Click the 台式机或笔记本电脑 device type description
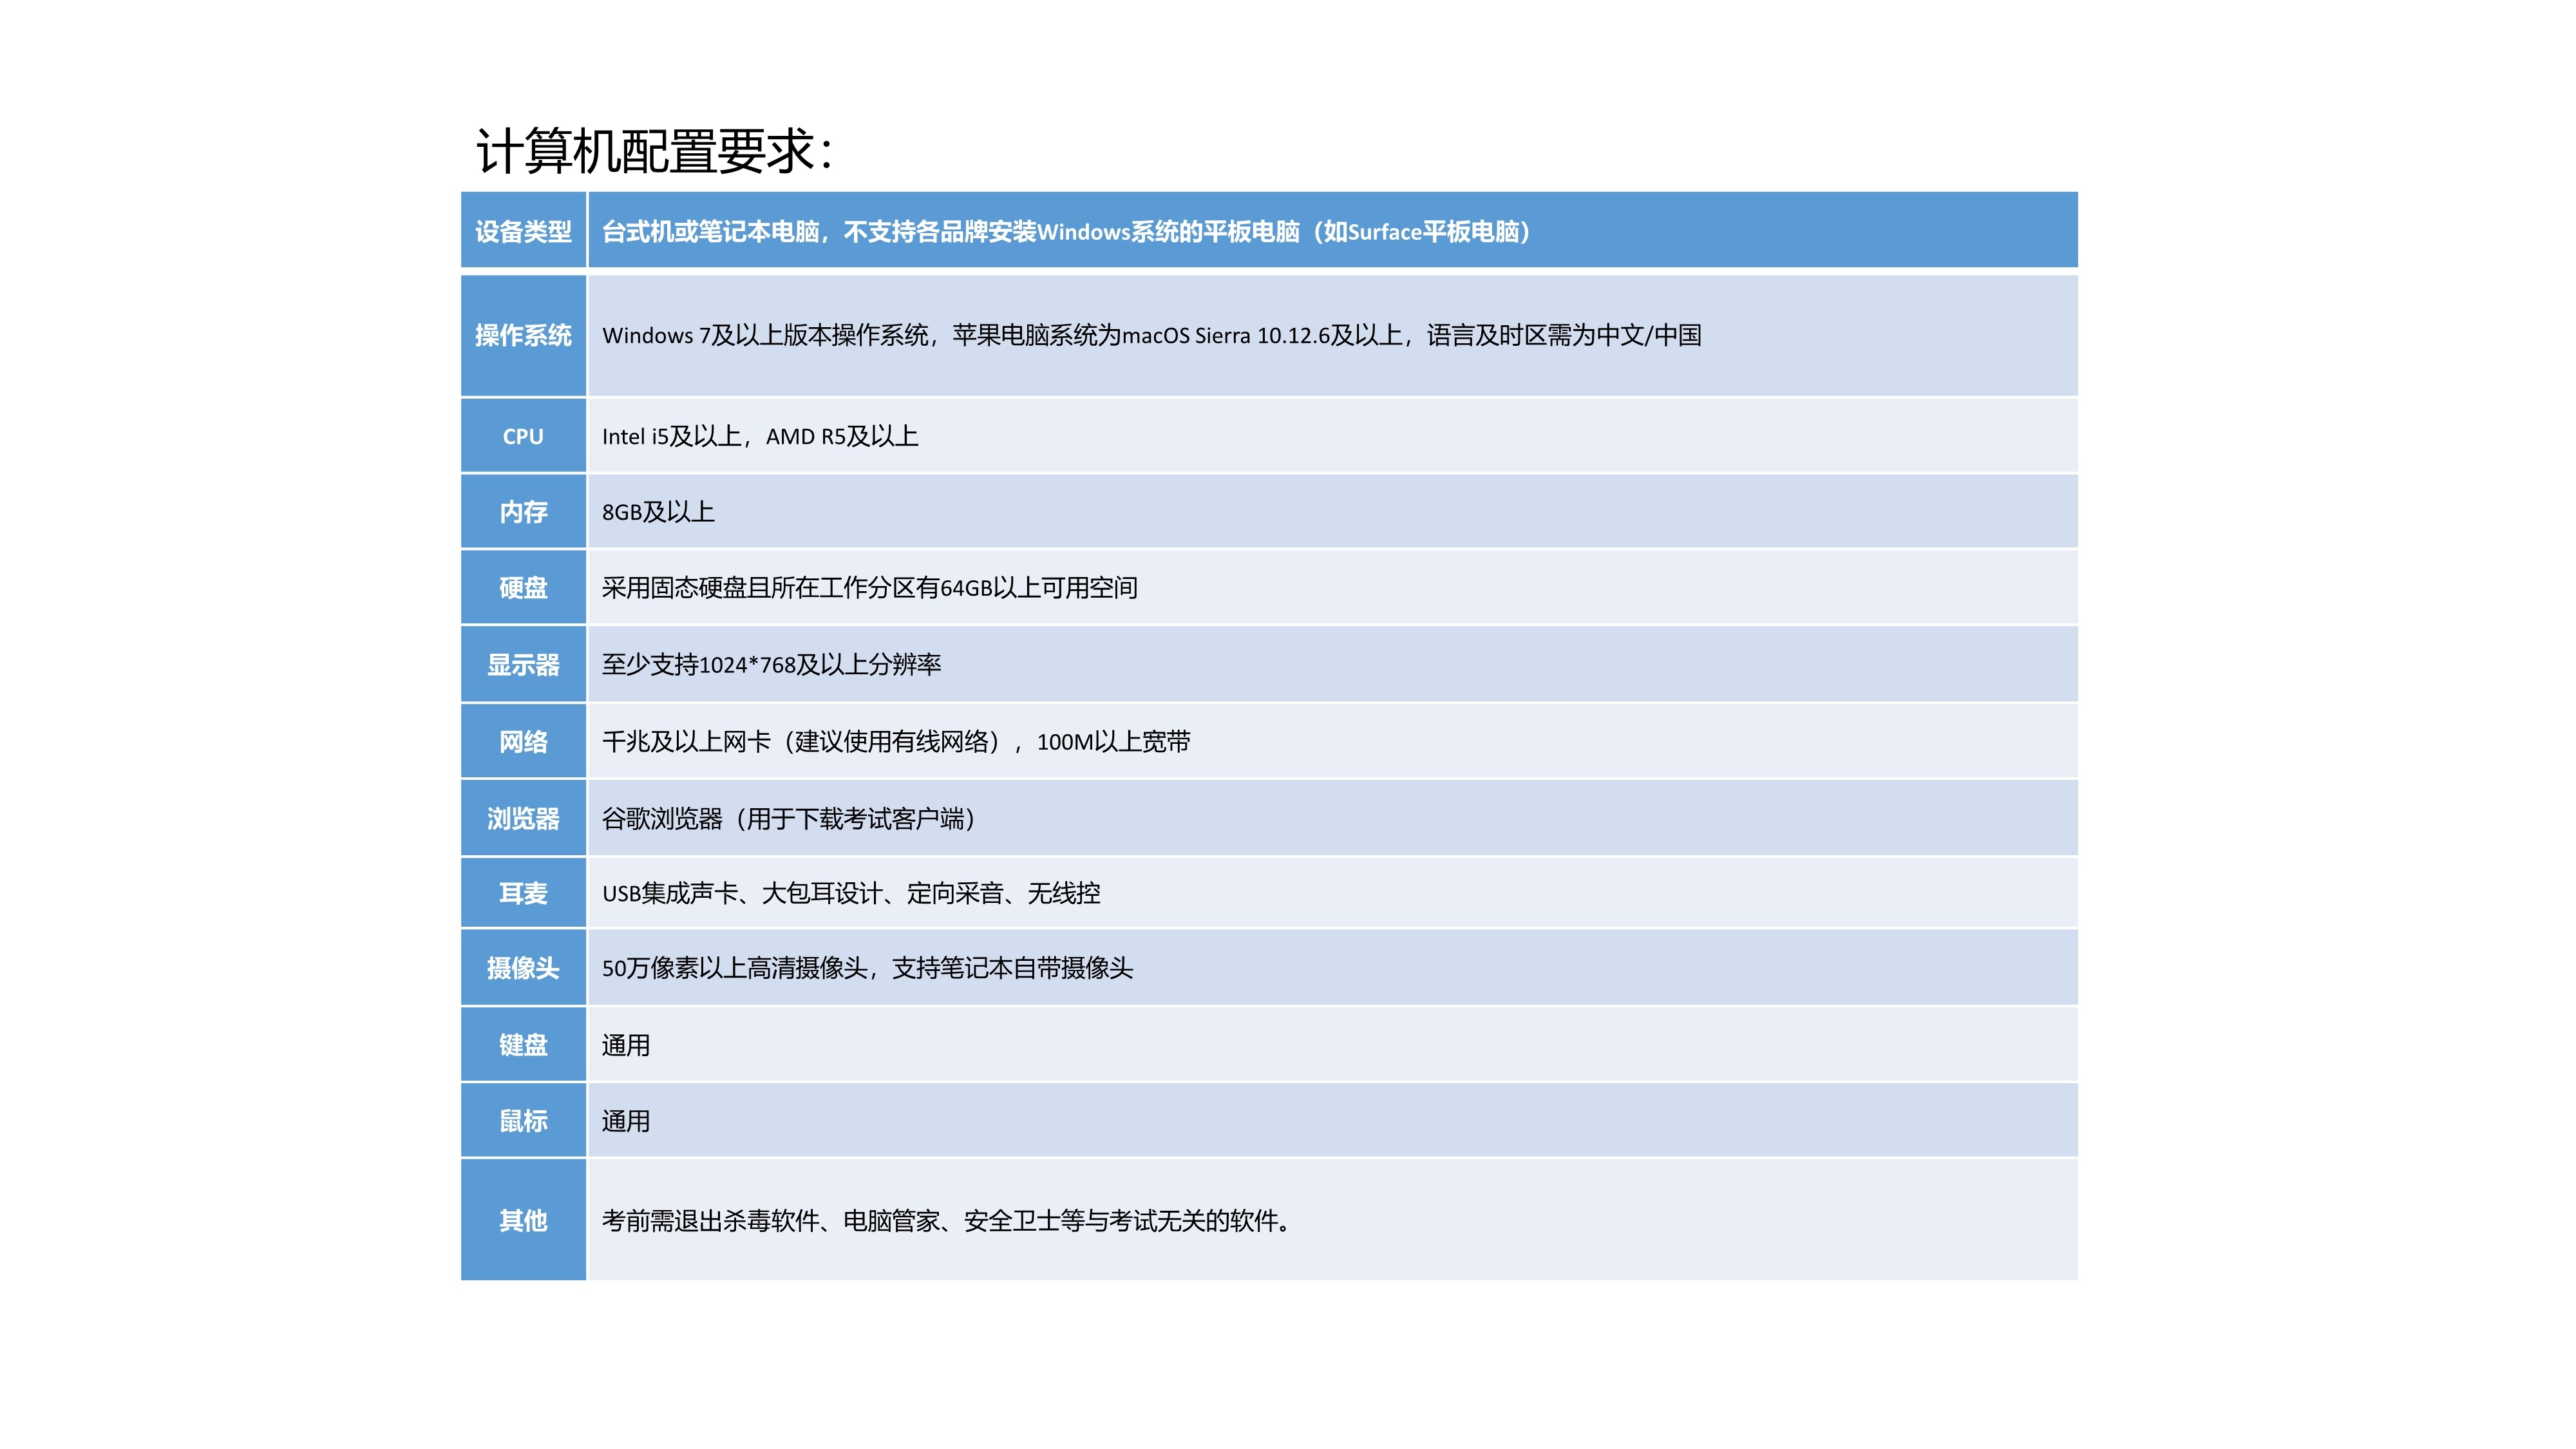The image size is (2576, 1449). click(1066, 232)
